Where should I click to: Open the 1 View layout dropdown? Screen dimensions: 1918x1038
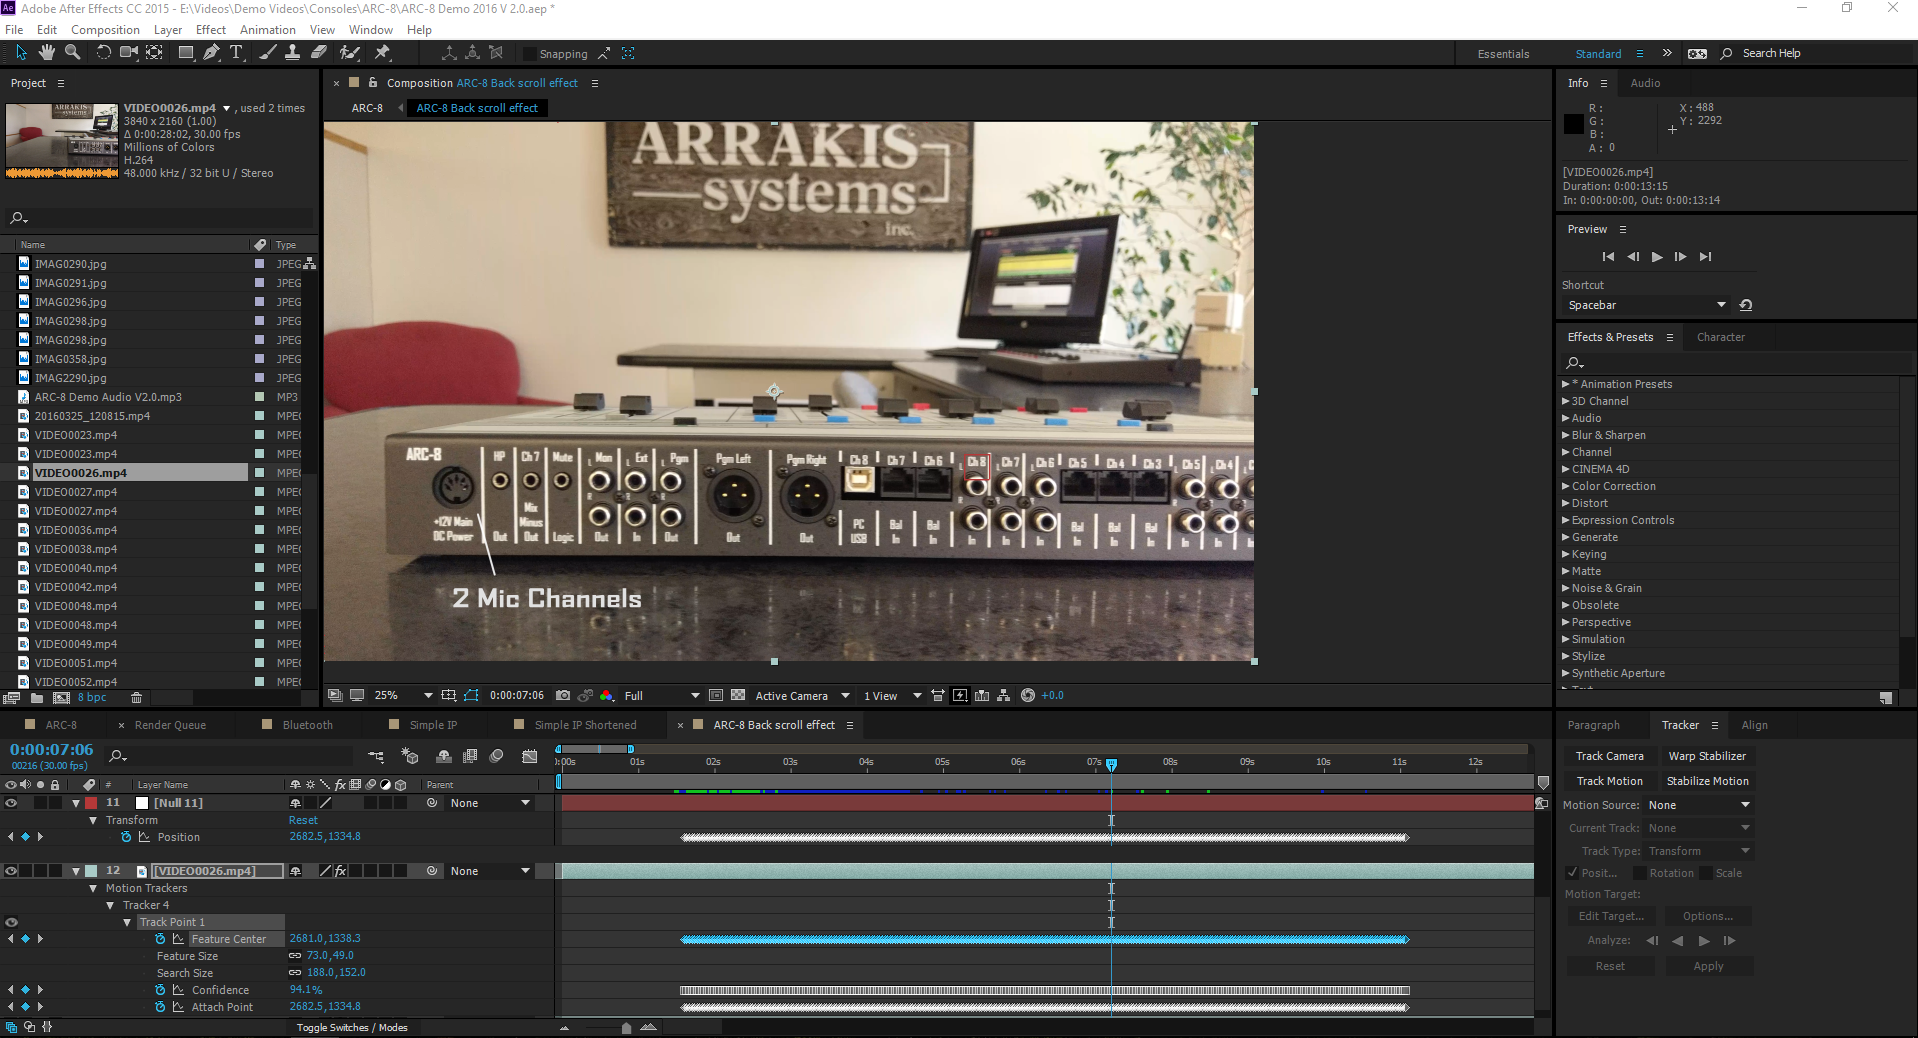[892, 696]
